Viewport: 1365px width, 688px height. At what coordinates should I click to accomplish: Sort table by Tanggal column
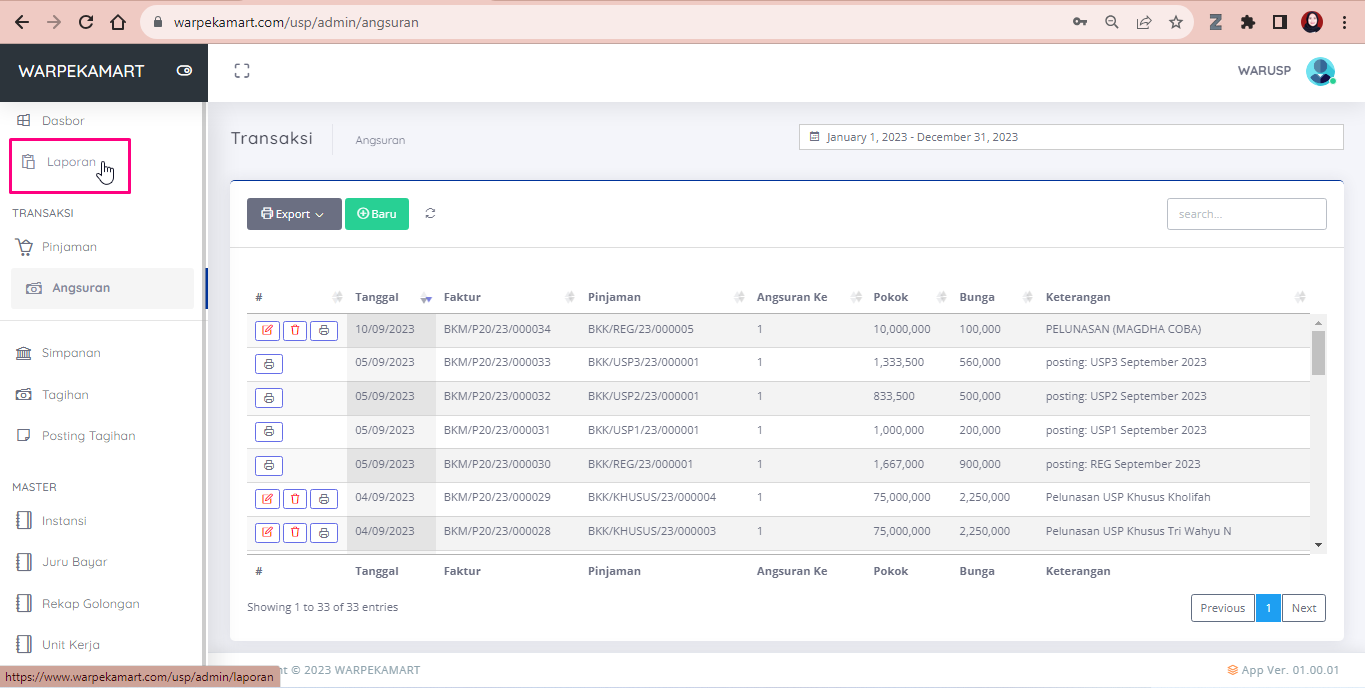(x=391, y=297)
